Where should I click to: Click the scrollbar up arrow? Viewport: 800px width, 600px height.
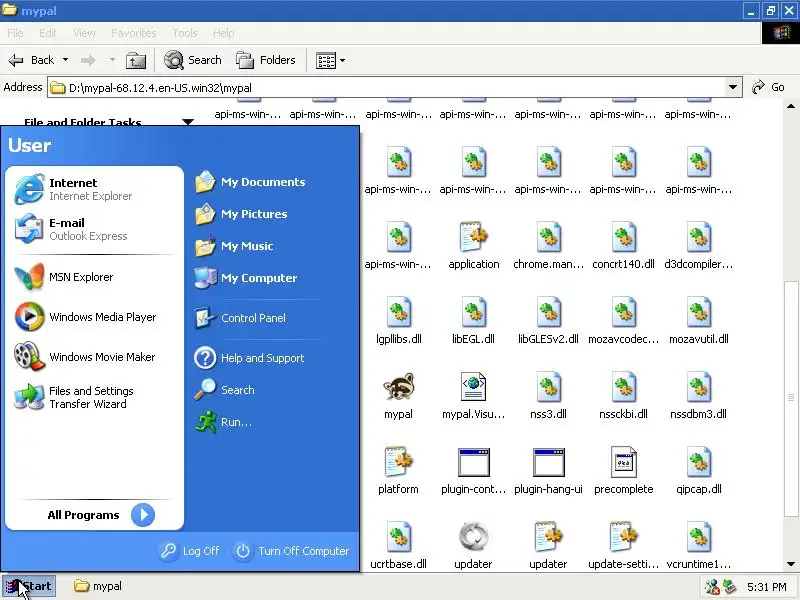pos(791,107)
